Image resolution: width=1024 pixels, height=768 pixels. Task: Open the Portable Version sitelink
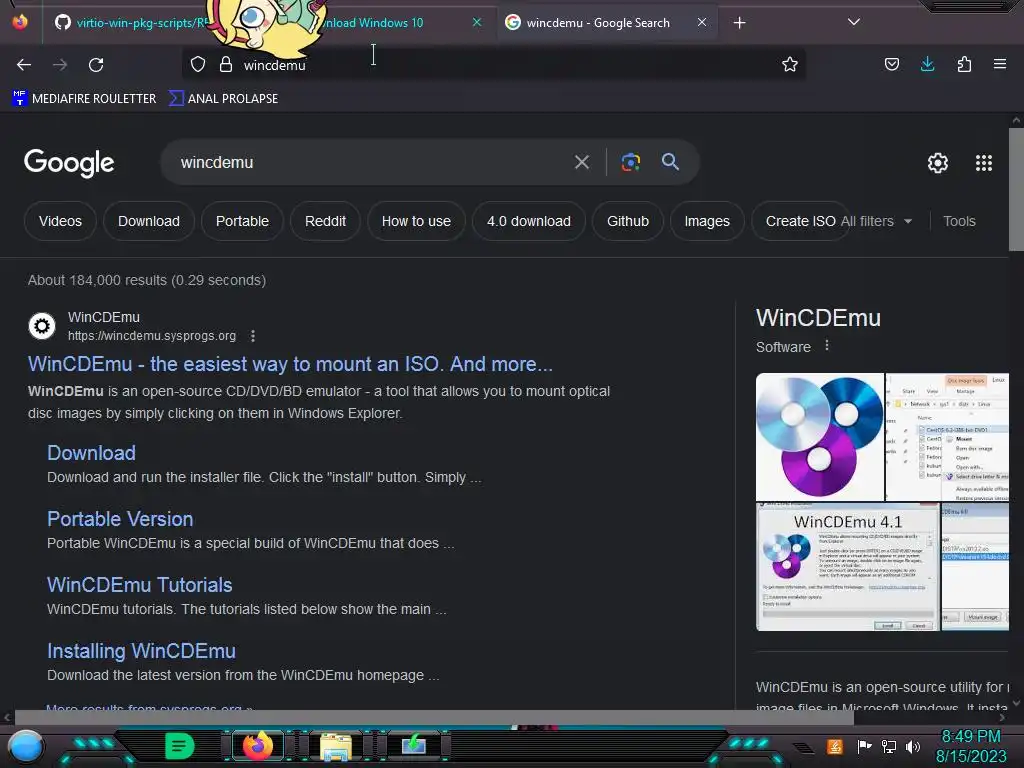point(120,519)
